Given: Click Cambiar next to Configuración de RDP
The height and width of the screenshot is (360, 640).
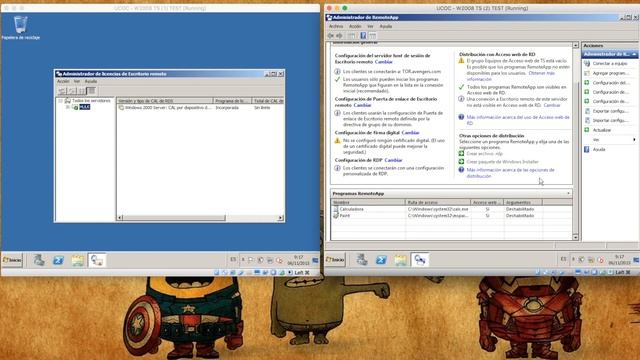Looking at the screenshot, I should (x=393, y=160).
